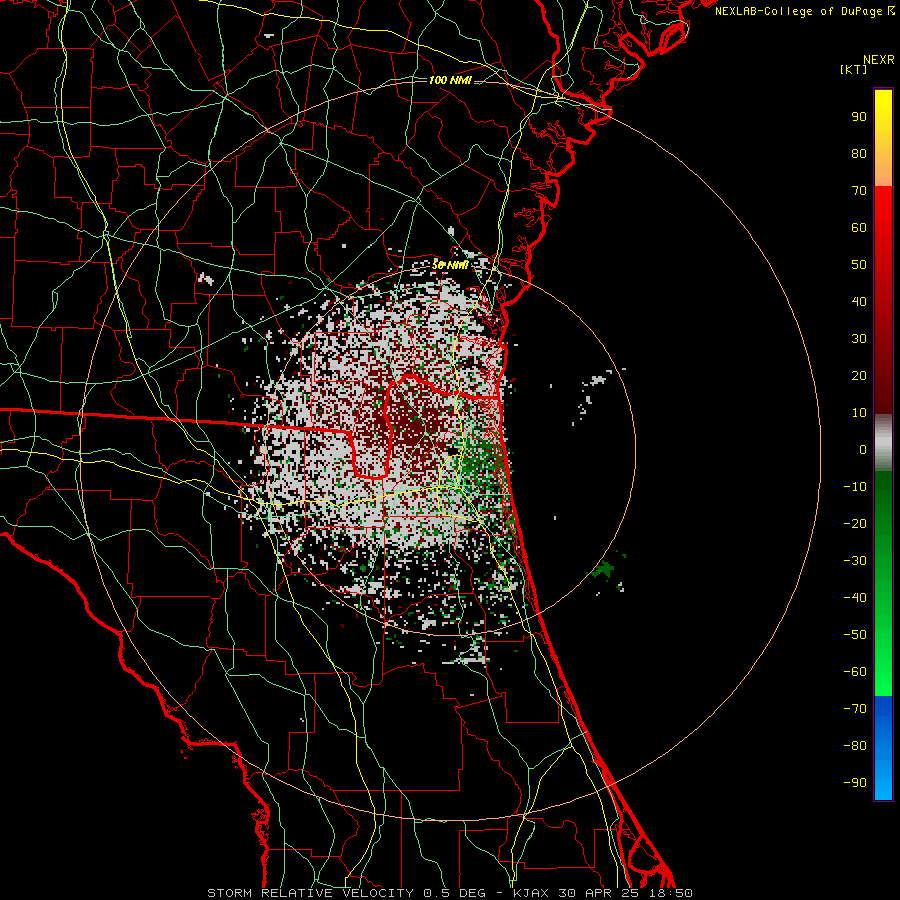Click the KJAX radar site identifier
Viewport: 900px width, 900px height.
tap(530, 893)
